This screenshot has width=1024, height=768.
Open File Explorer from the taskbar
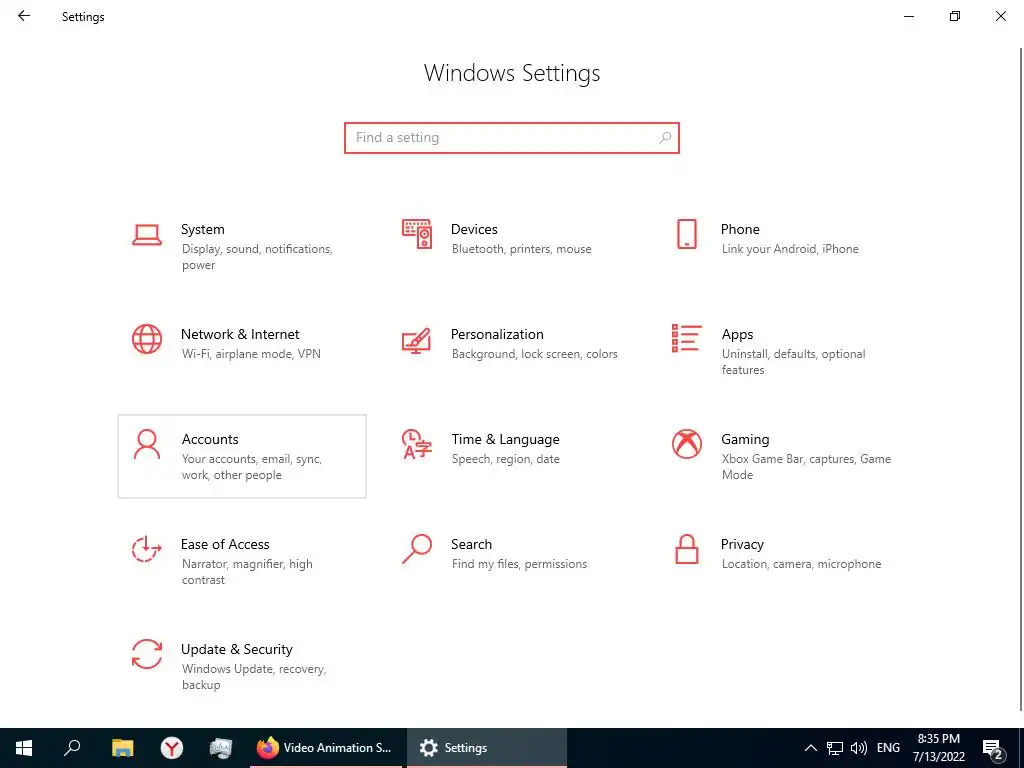click(x=122, y=748)
